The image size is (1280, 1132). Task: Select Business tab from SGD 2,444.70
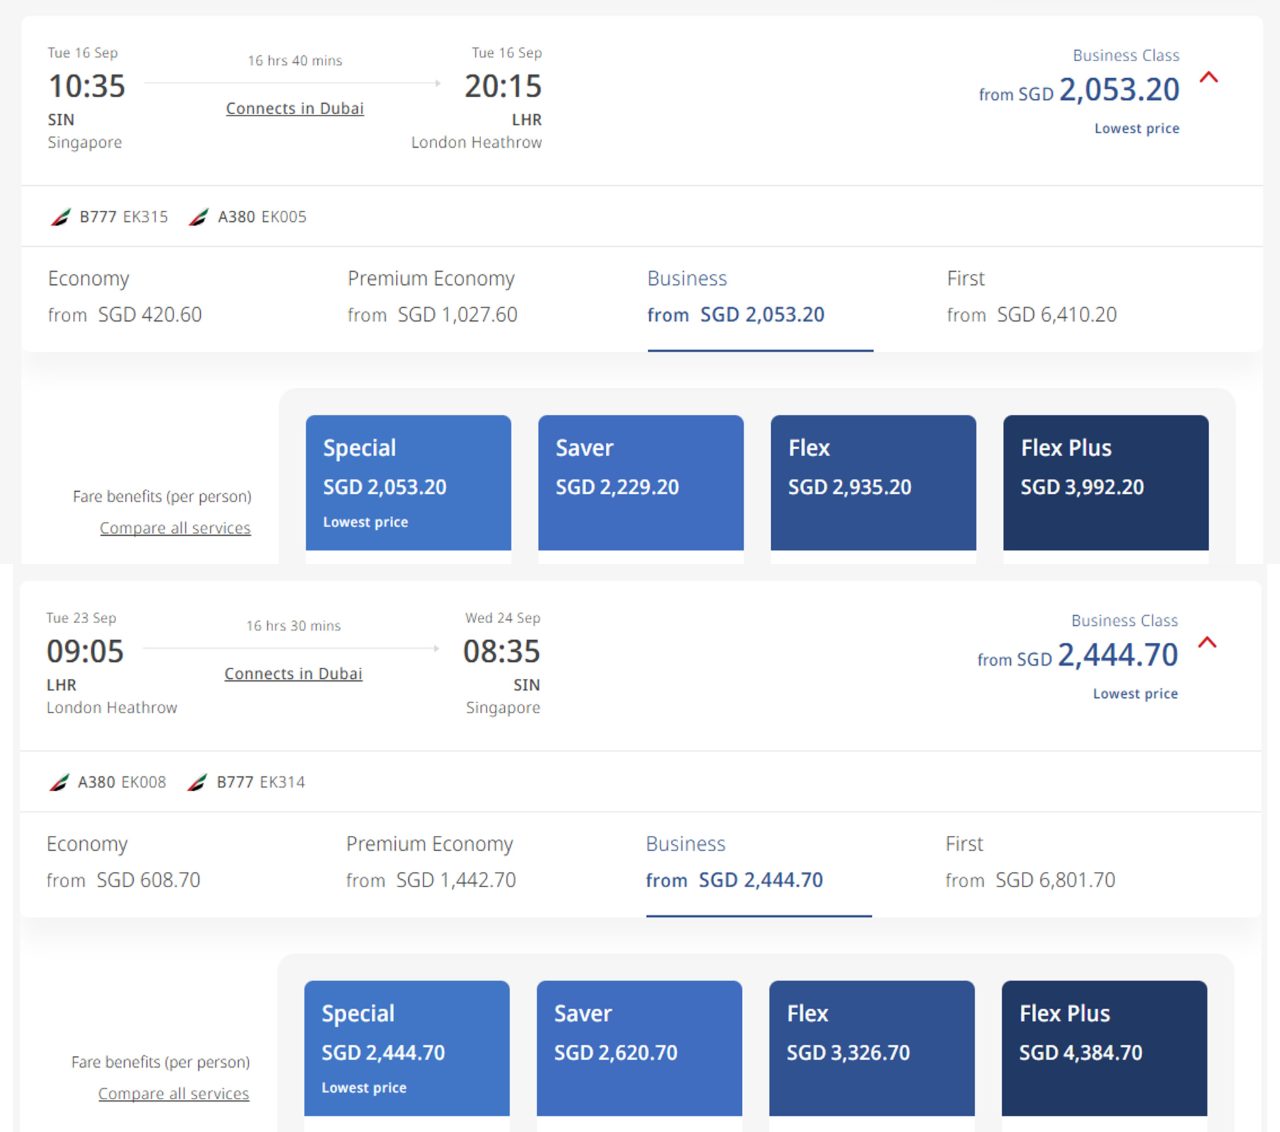759,866
